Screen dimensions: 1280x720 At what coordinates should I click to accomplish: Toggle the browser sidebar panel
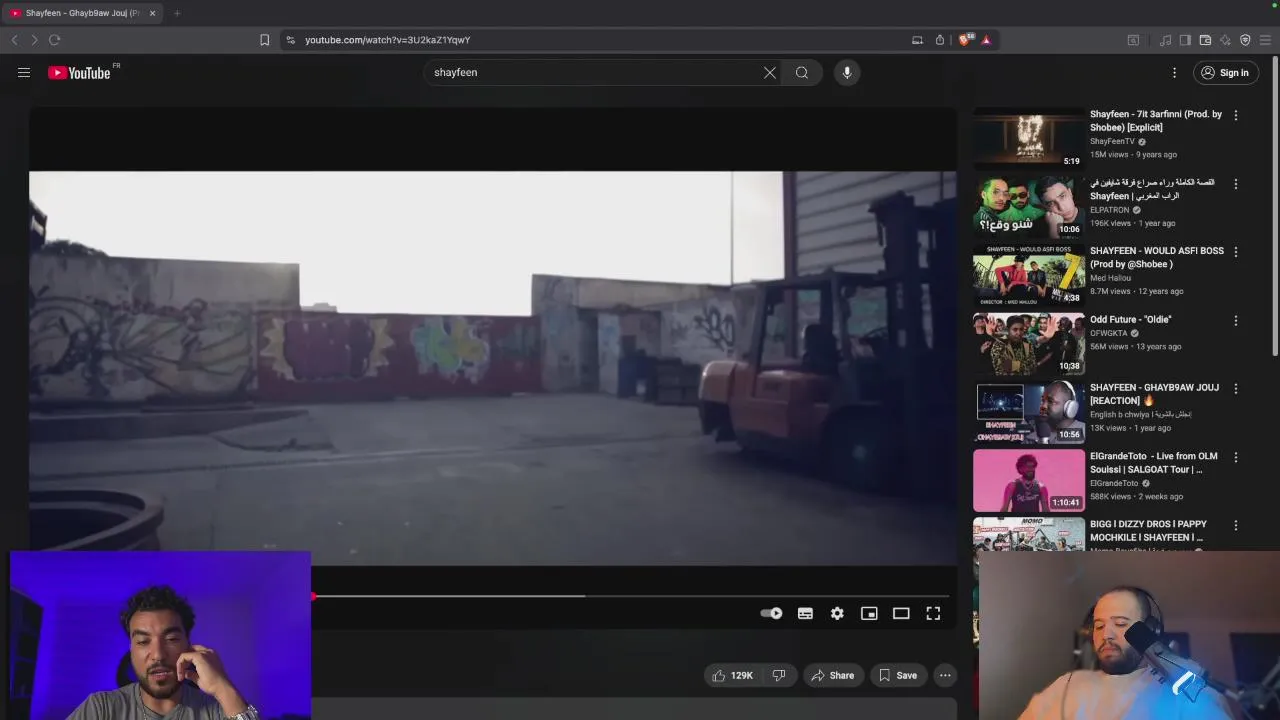(x=1185, y=40)
